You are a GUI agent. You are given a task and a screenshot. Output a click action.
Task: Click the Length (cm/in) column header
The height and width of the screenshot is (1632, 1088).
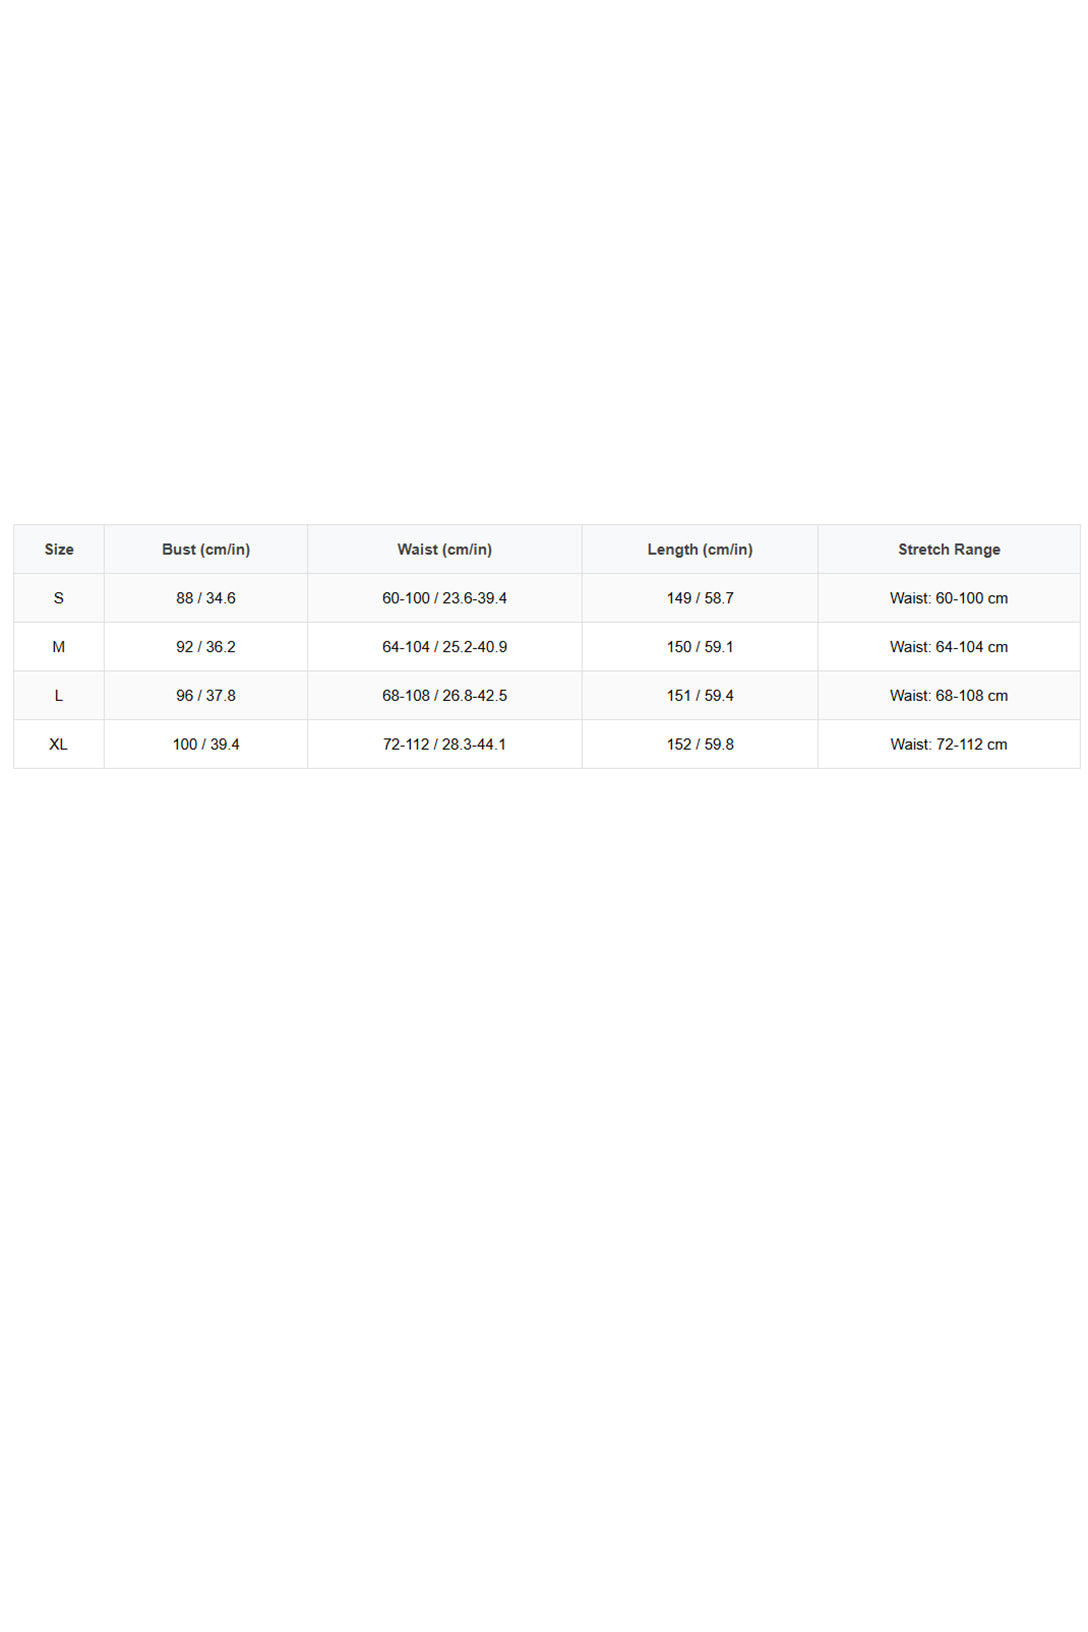coord(700,549)
